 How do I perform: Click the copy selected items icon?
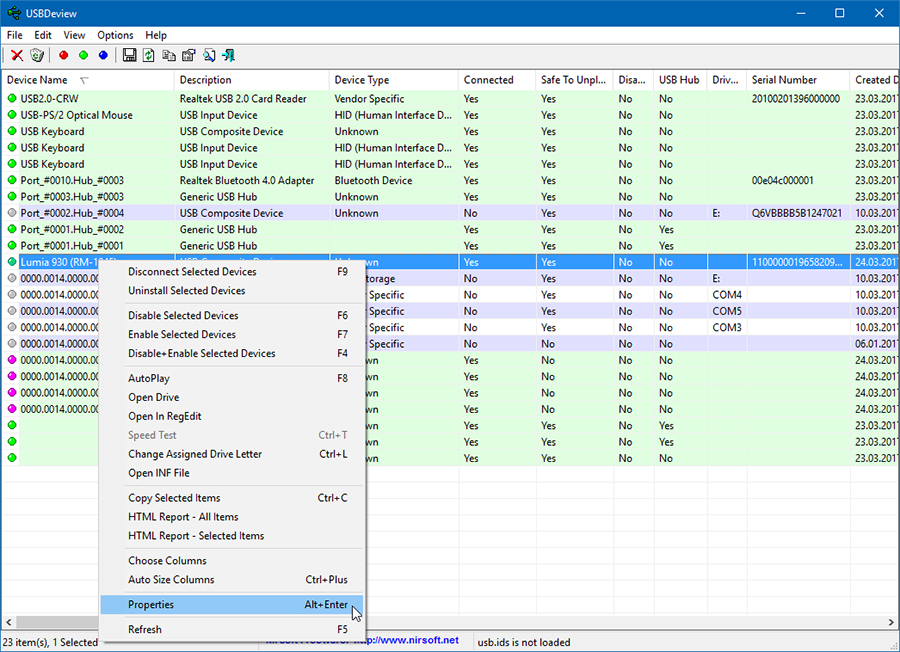point(169,55)
